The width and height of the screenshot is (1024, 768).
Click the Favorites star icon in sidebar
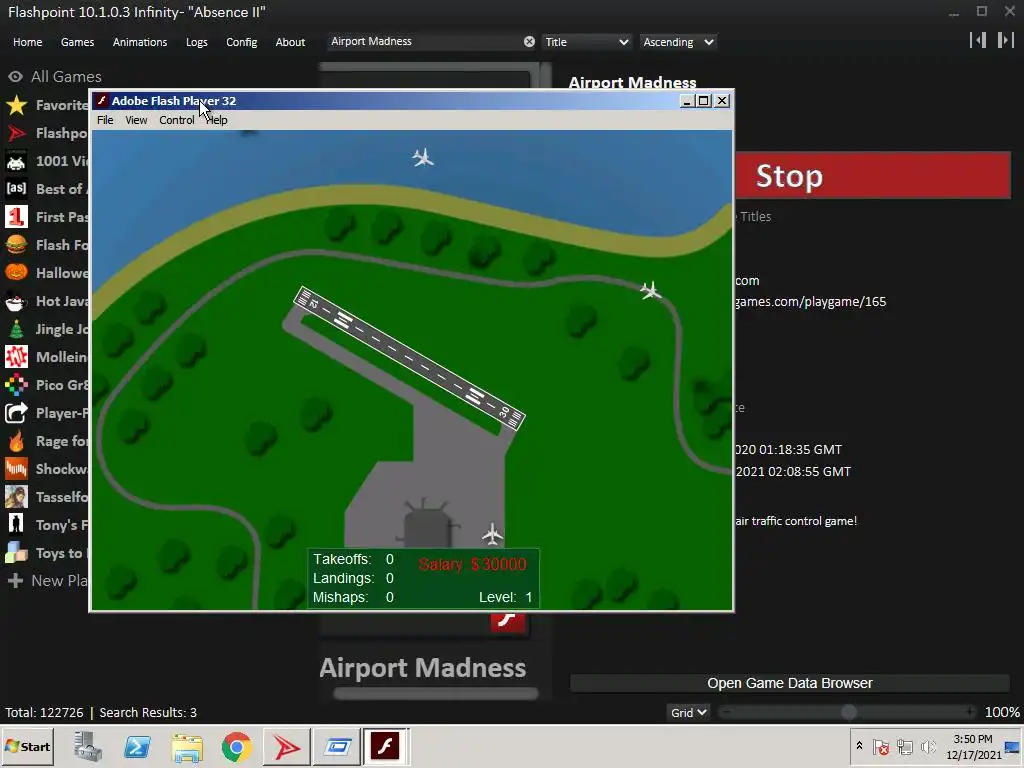[x=16, y=105]
